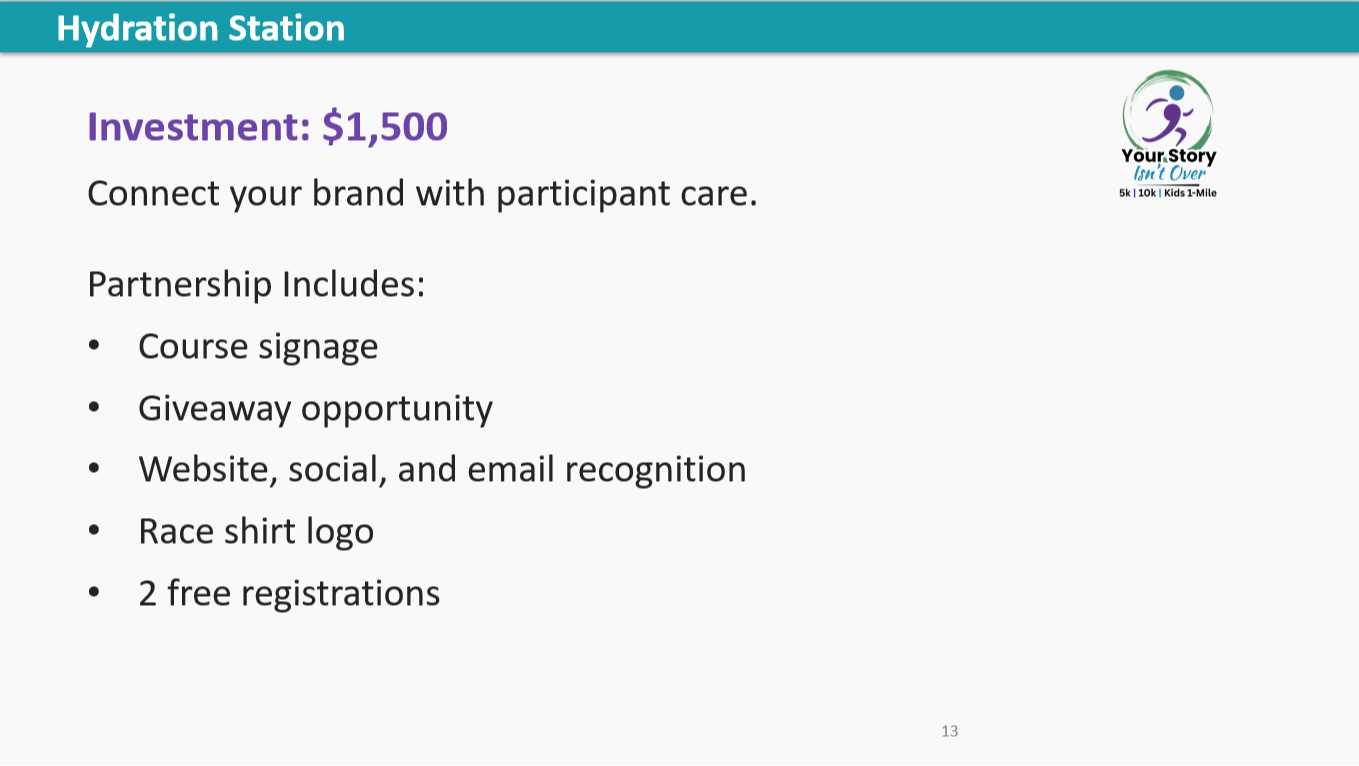Click the Investment: $1,500 heading
Viewport: 1359px width, 766px height.
coord(267,128)
